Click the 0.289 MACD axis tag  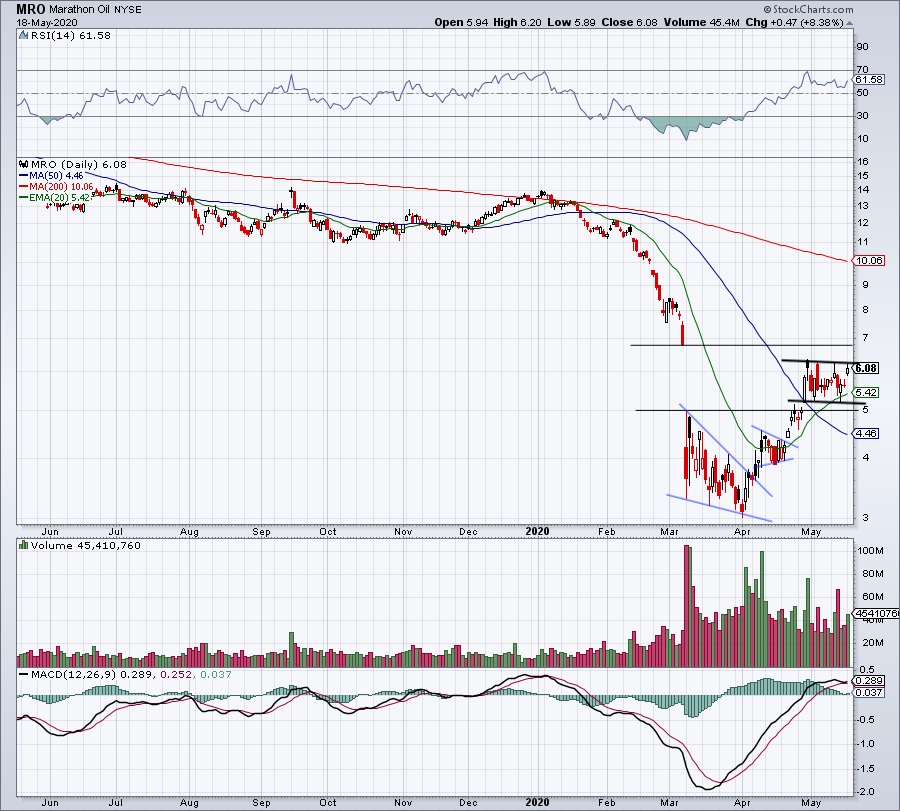pos(868,681)
